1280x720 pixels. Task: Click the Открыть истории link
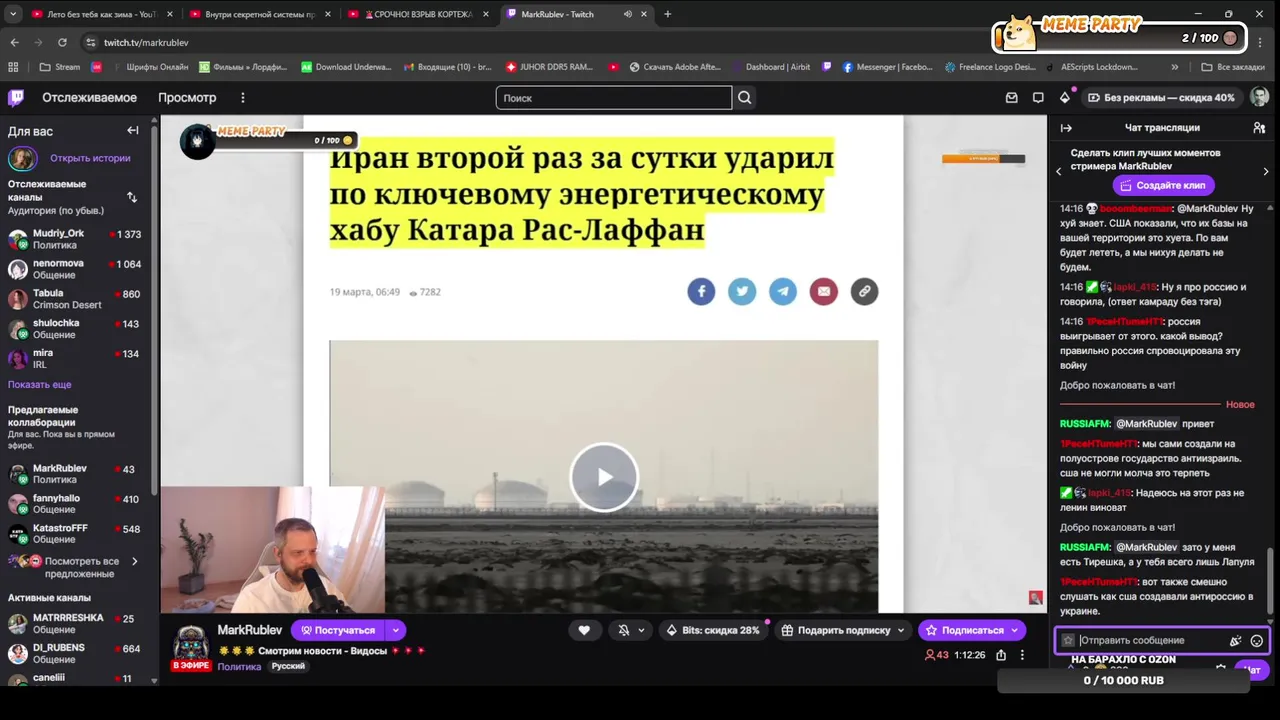(90, 158)
